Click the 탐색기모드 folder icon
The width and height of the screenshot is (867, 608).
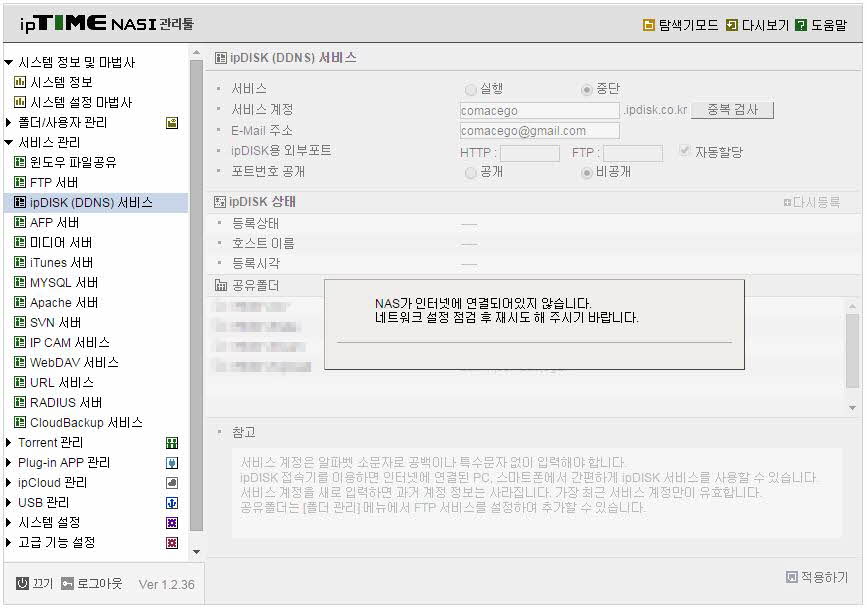[x=649, y=25]
